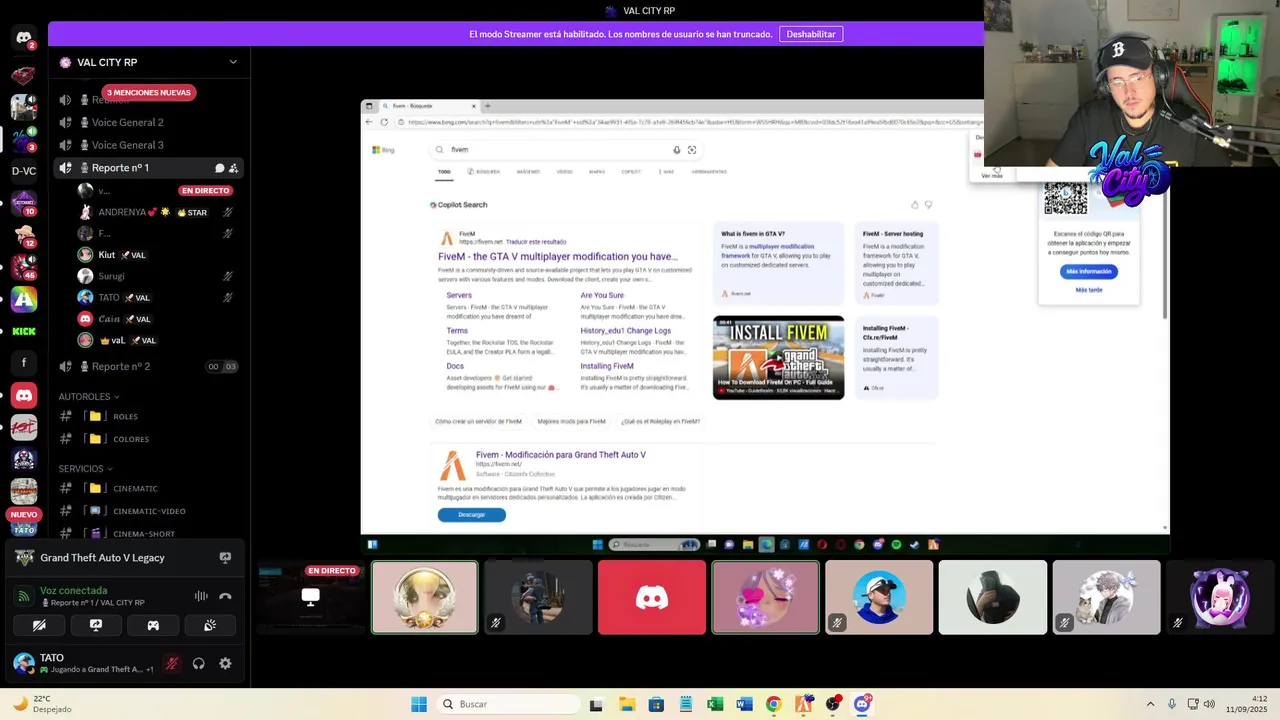Open Grand Theft Auto V Legacy stream icon
Screen dimensions: 1280x720
pos(225,558)
